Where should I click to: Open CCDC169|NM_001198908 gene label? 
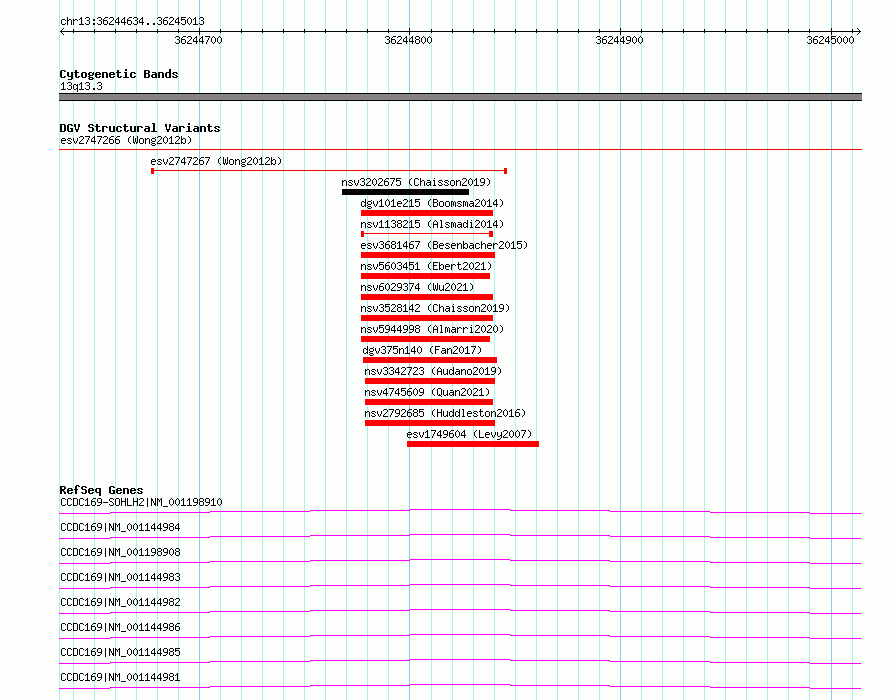(120, 552)
